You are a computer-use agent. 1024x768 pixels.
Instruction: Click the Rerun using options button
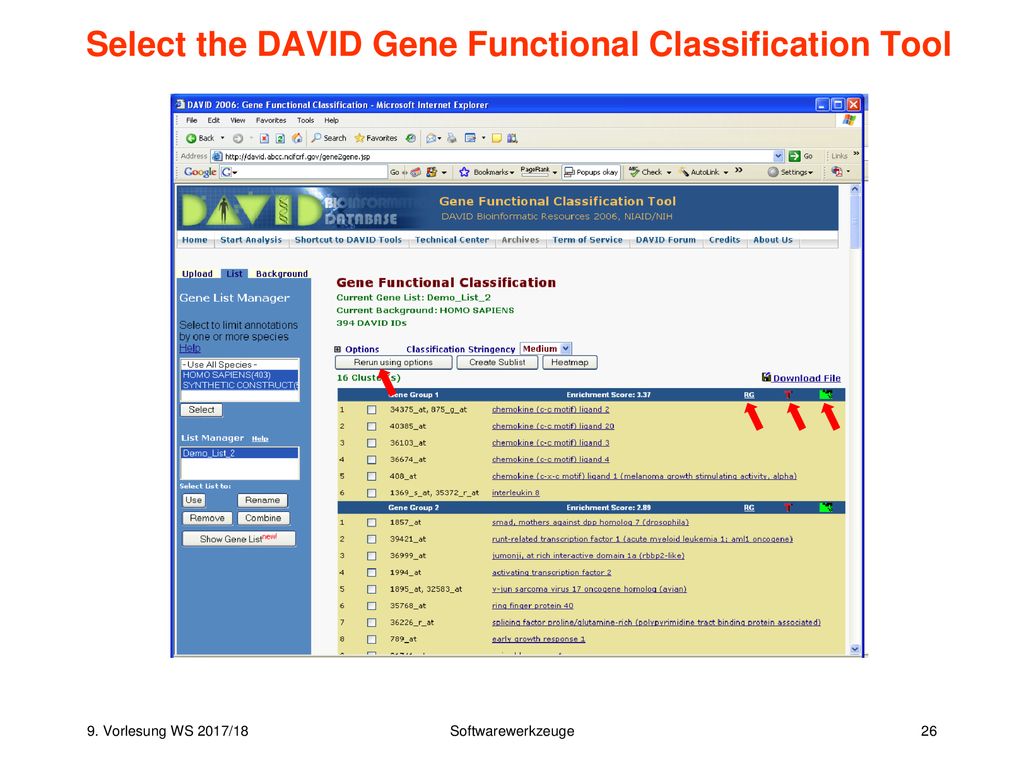tap(393, 362)
